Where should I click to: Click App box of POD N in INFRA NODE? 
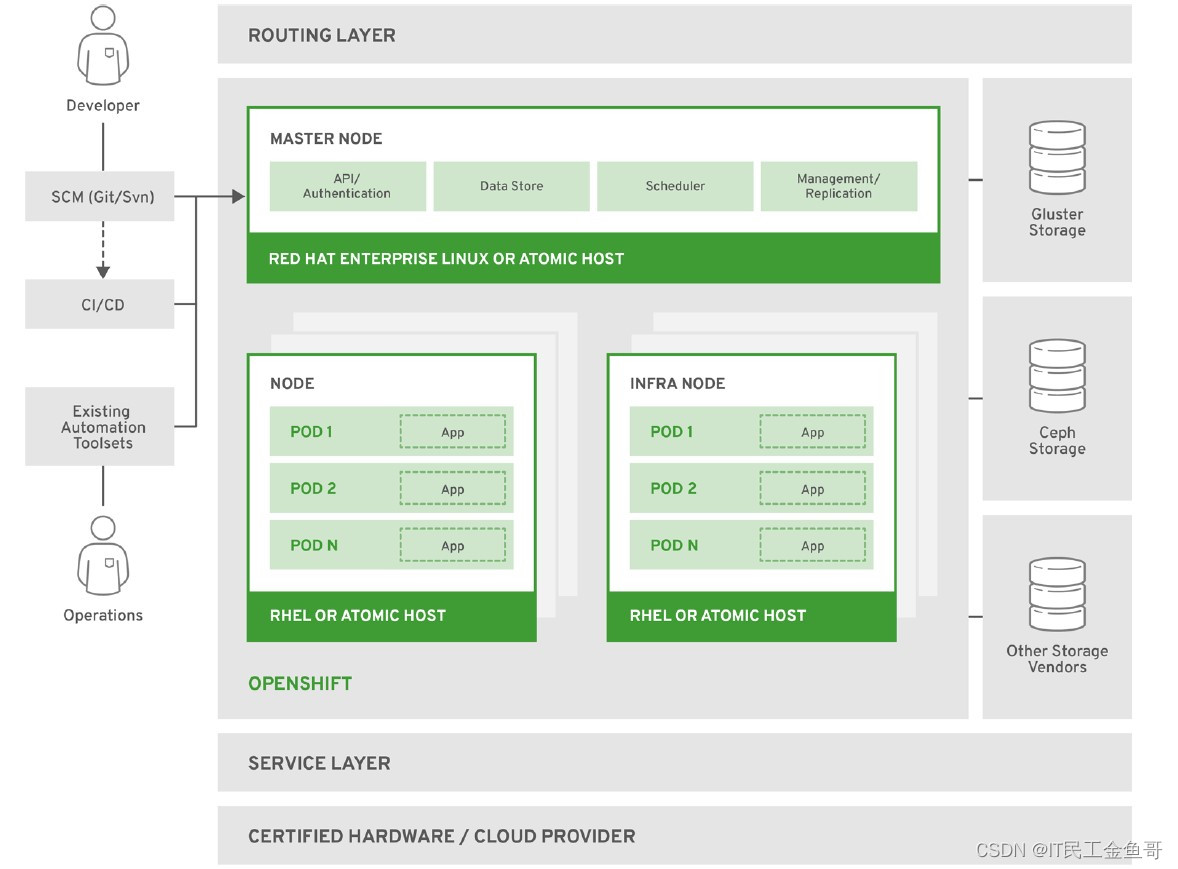tap(813, 545)
